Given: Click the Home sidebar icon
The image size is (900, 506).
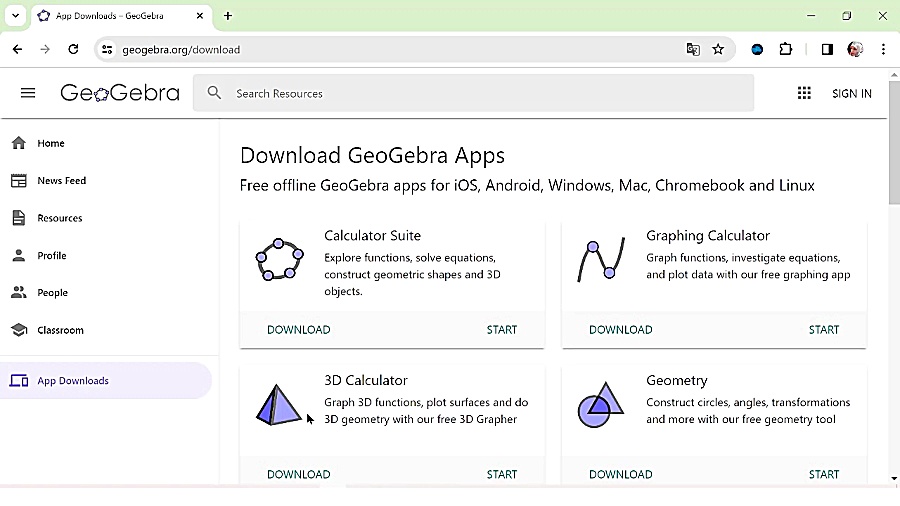Looking at the screenshot, I should (x=19, y=143).
